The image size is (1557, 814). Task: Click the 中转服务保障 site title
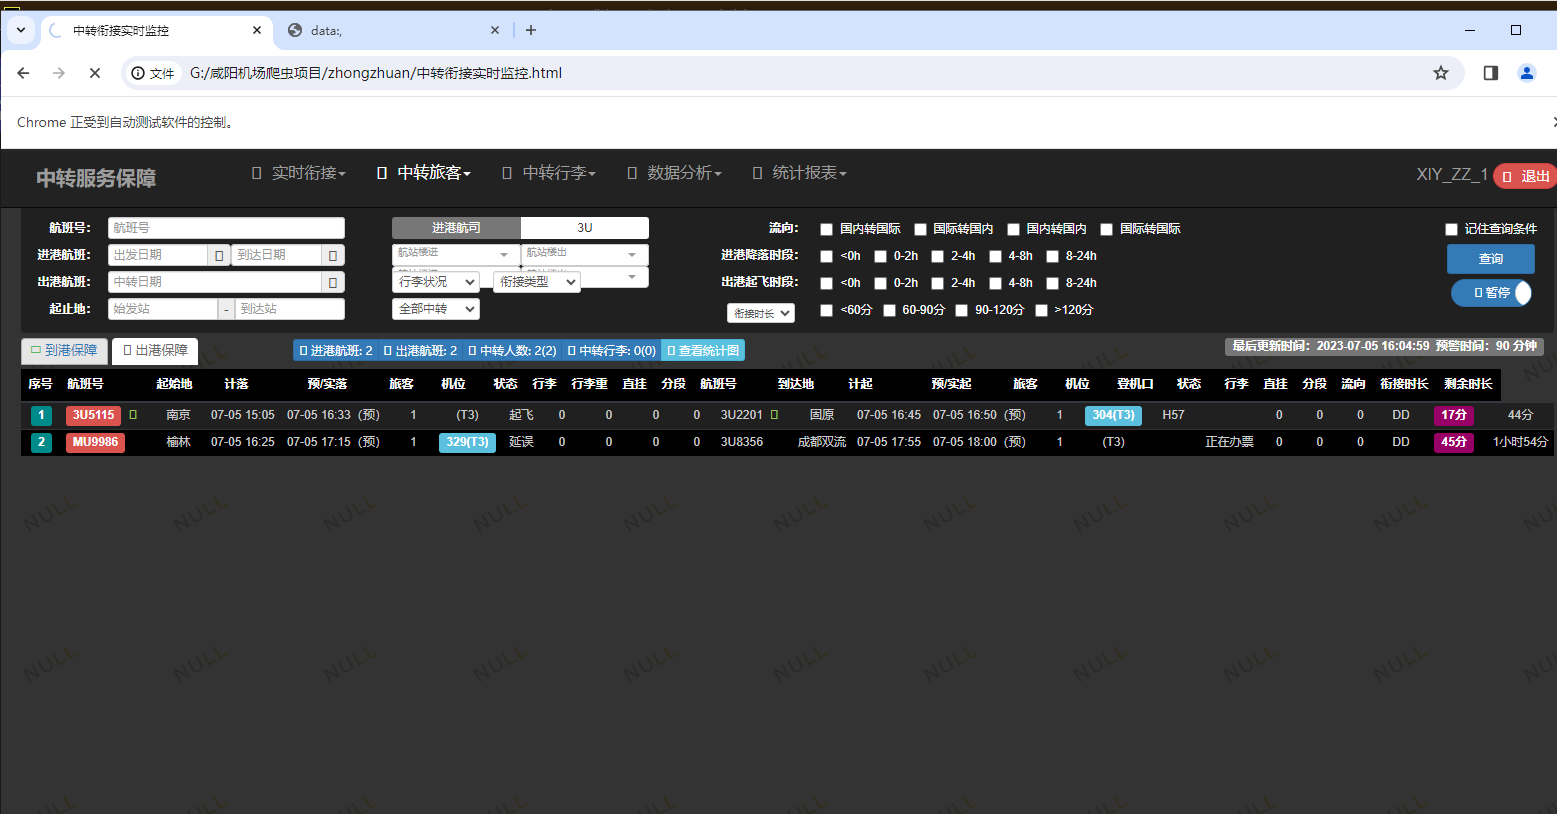click(96, 178)
